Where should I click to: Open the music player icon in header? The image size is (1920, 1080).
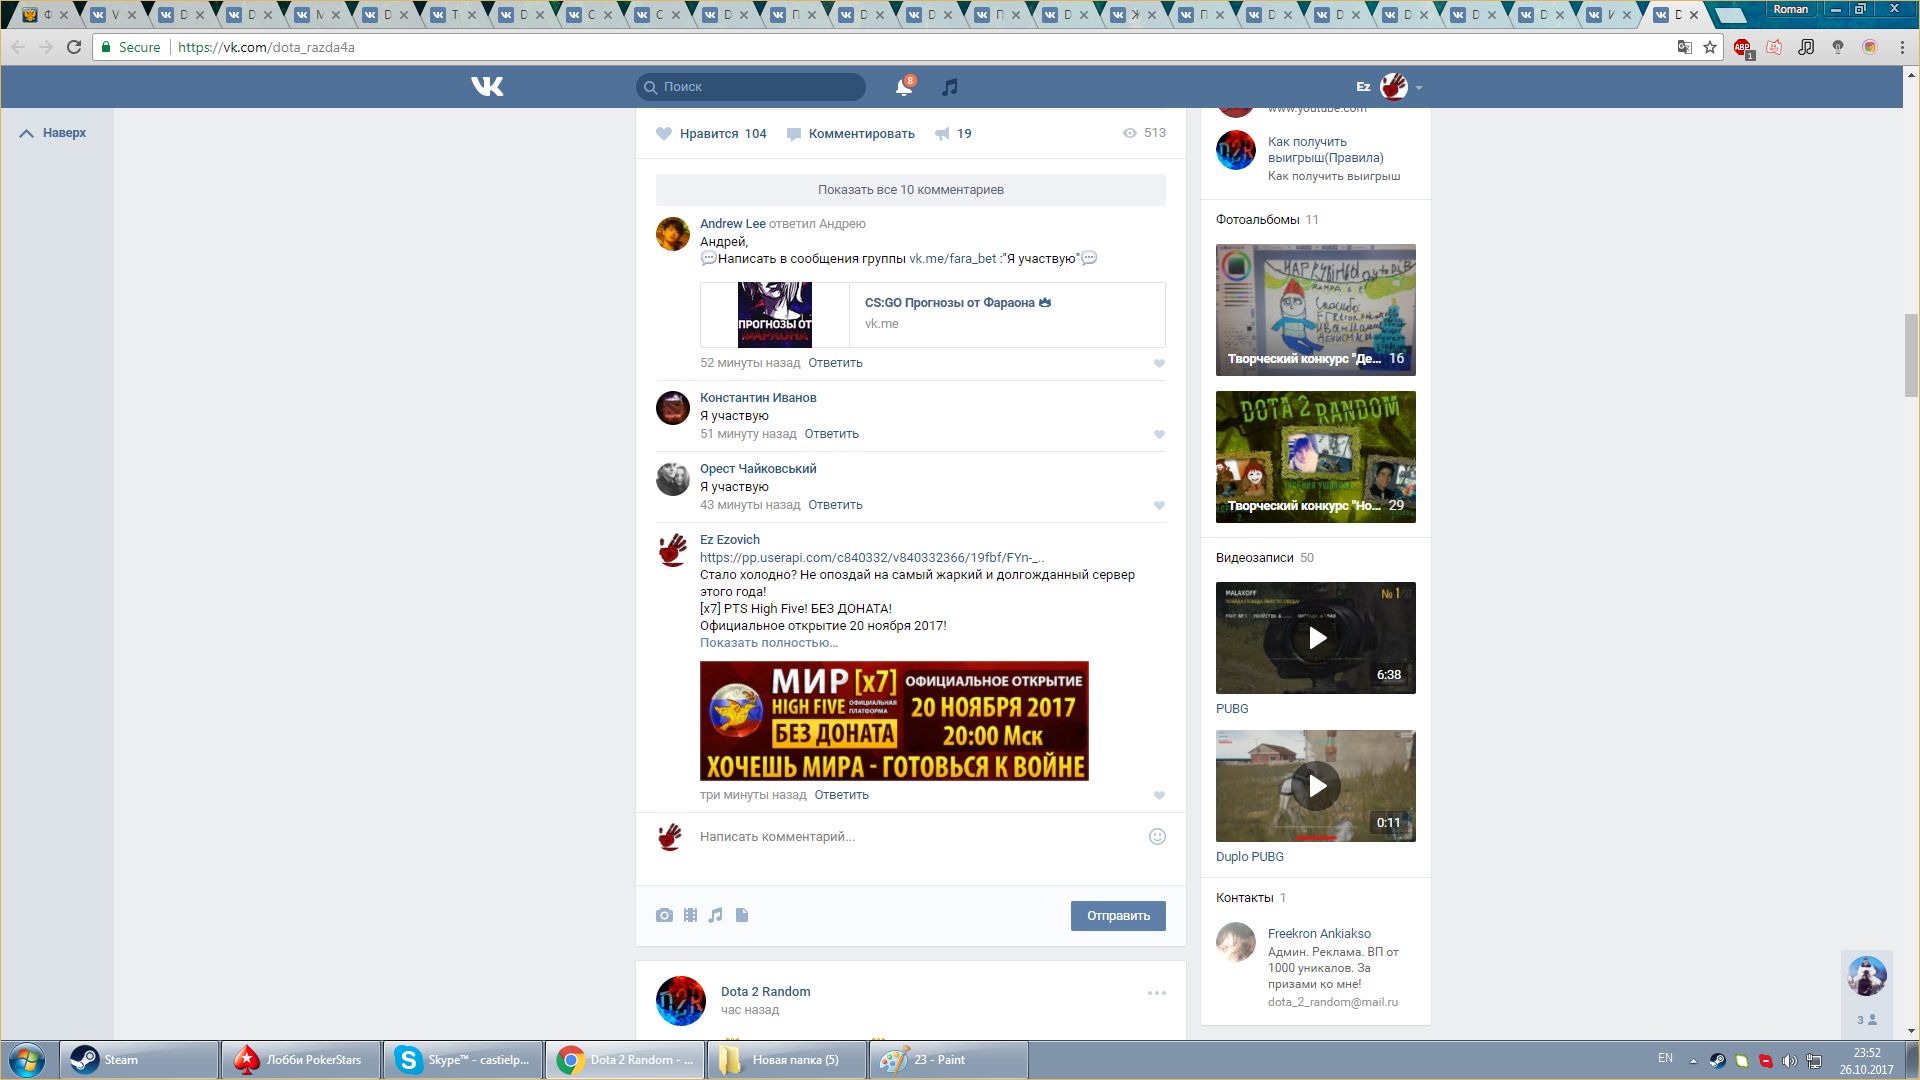[x=949, y=87]
